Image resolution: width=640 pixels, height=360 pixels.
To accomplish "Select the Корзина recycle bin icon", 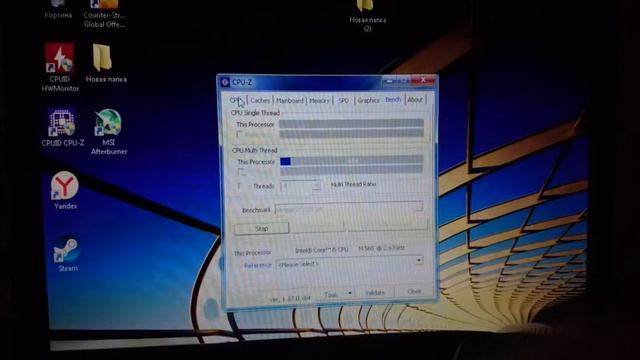I will pyautogui.click(x=58, y=10).
